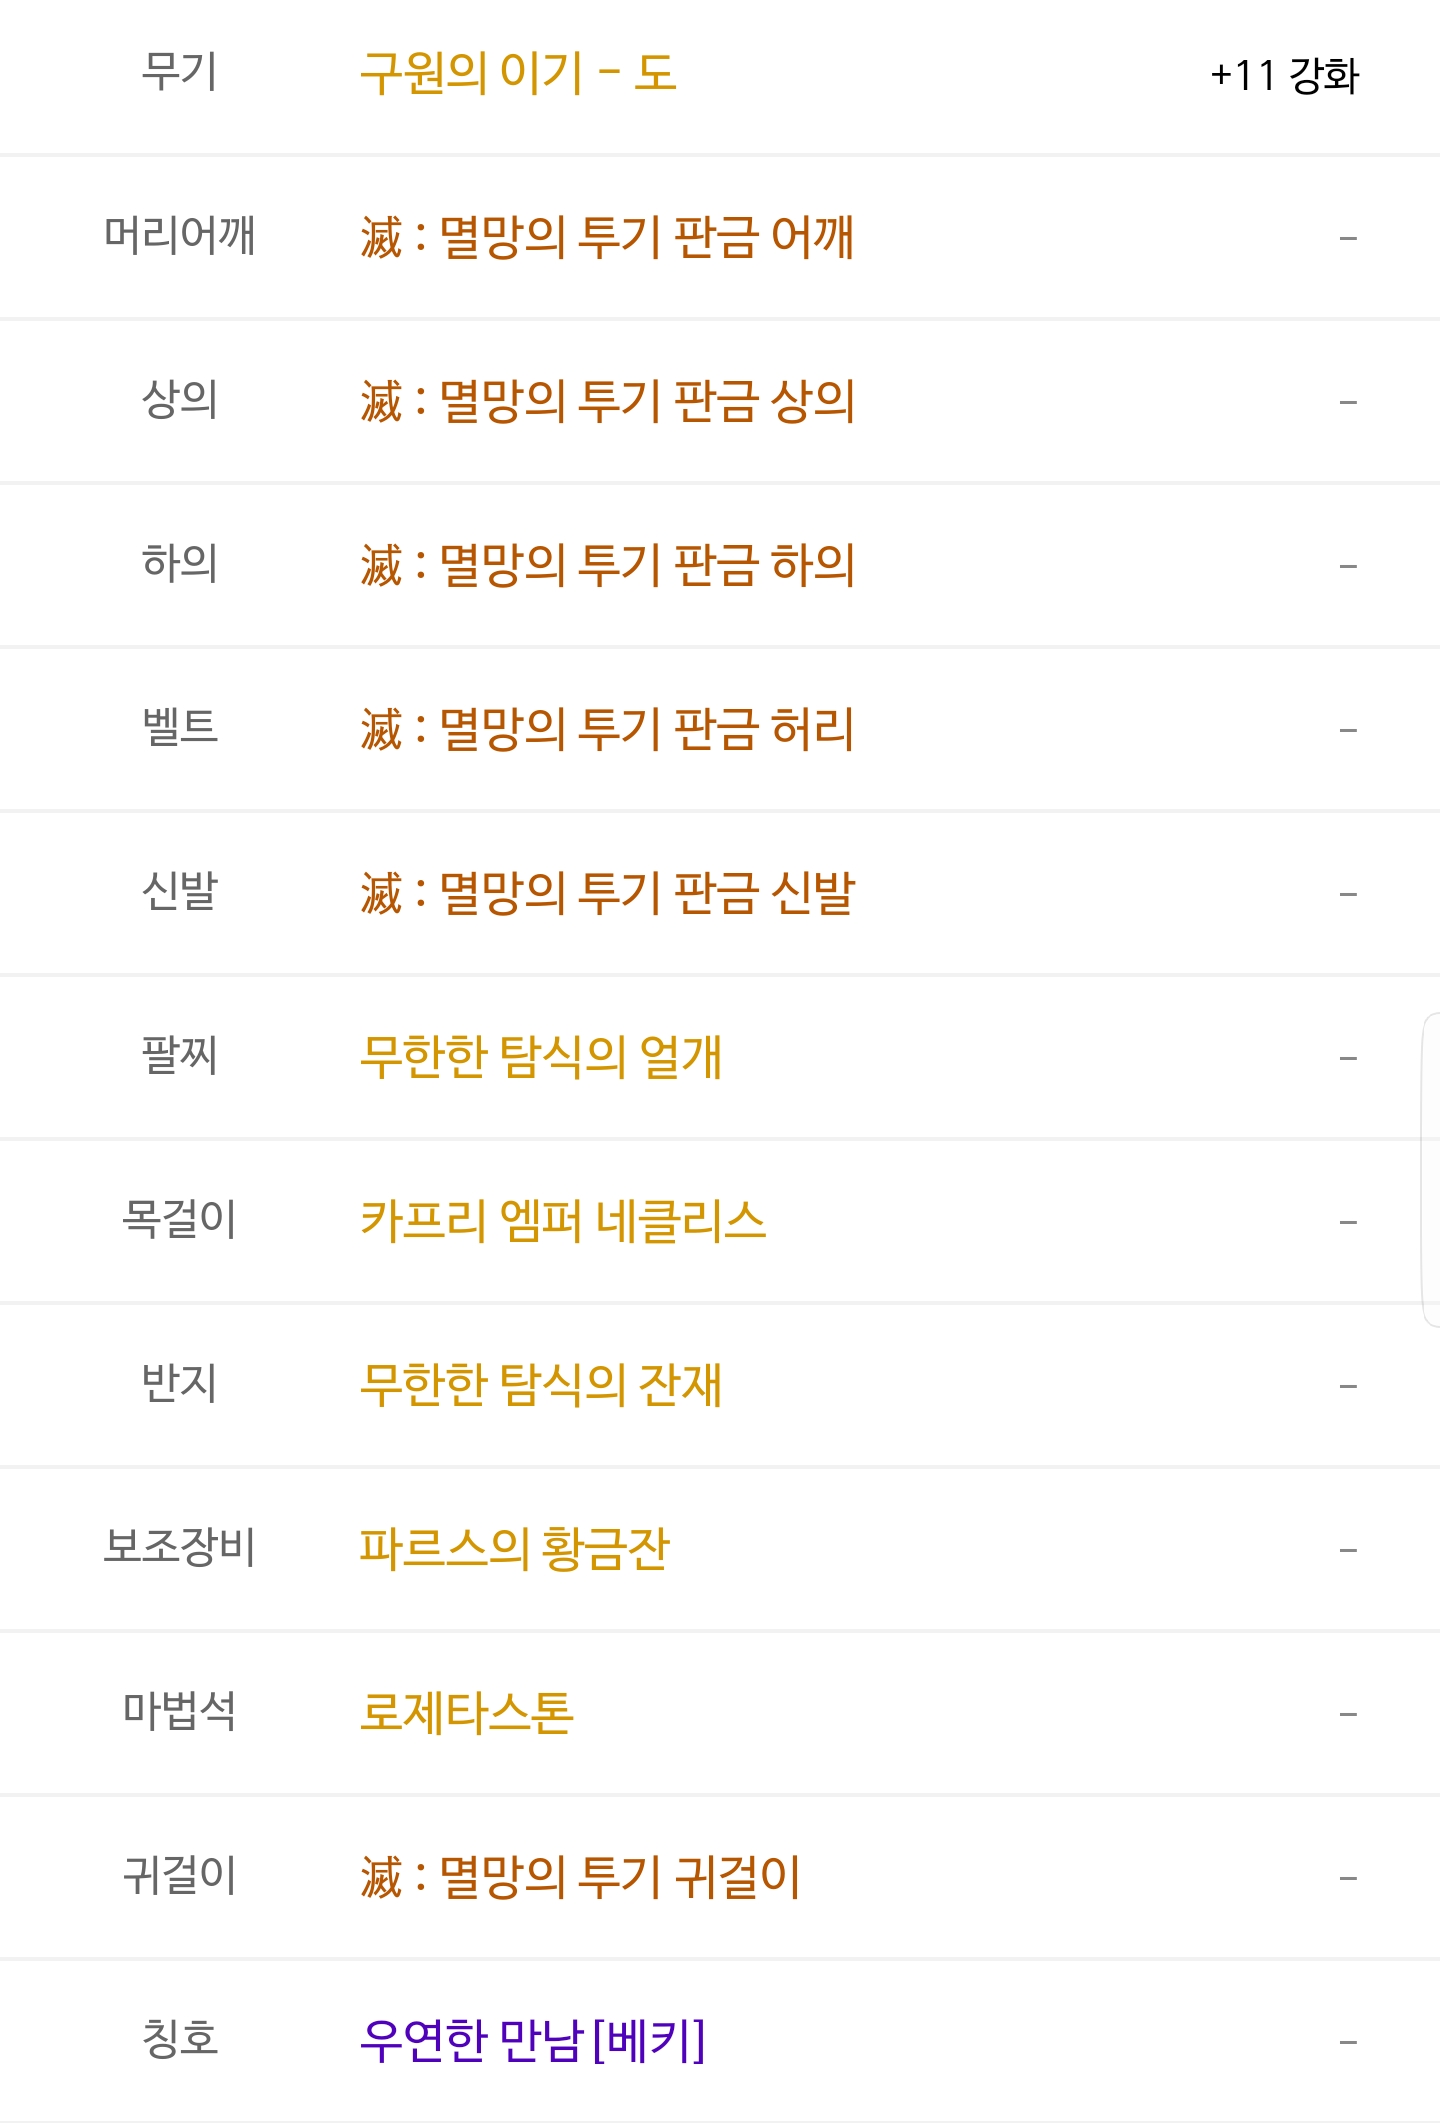Open the top armor 멸망의 투기 판금 상의
The width and height of the screenshot is (1440, 2123).
click(607, 401)
